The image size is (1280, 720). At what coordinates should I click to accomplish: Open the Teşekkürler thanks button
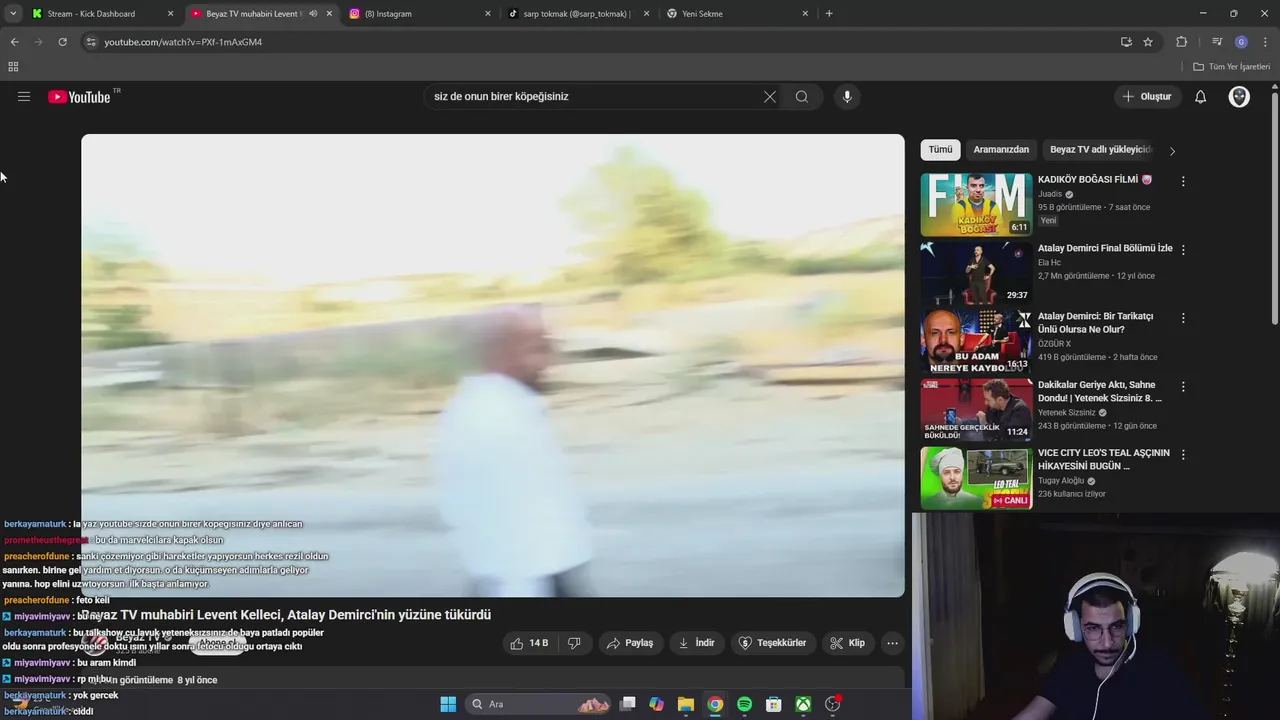point(772,643)
